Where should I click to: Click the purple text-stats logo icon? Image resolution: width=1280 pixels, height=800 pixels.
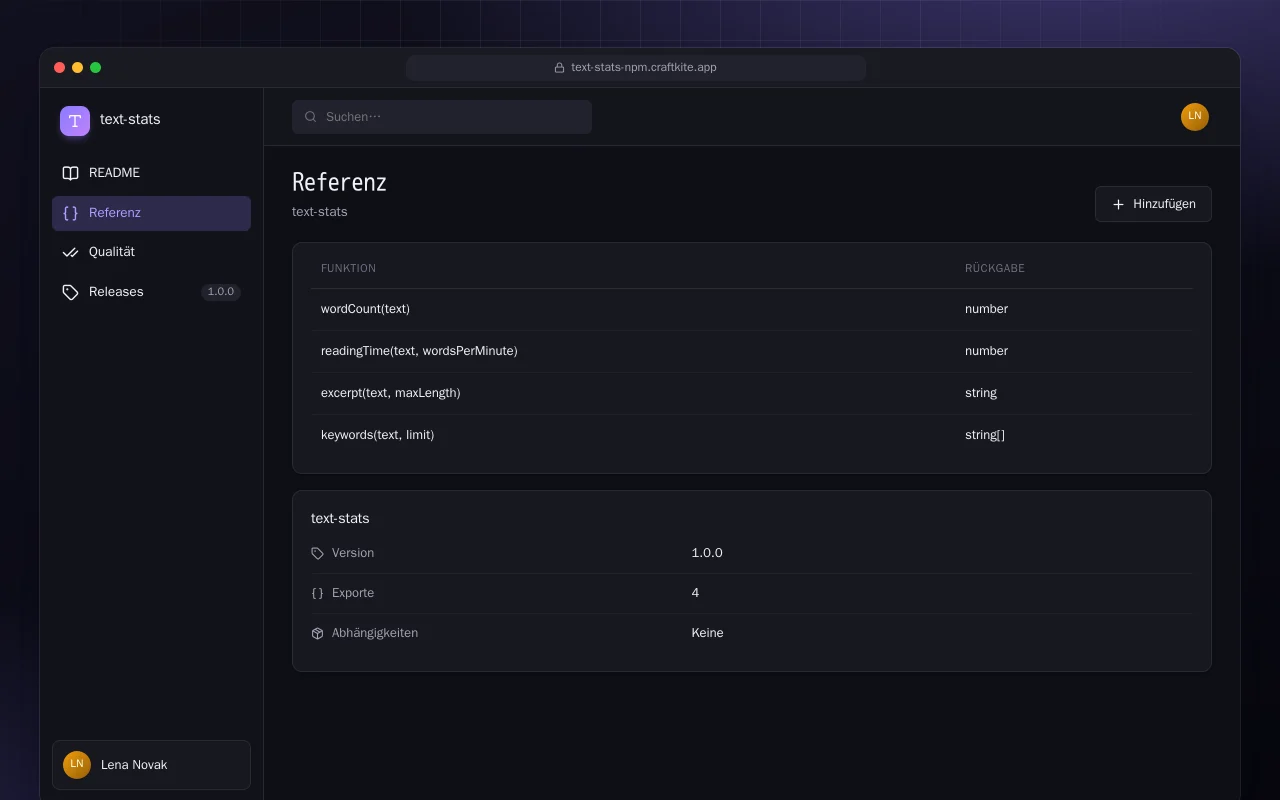75,121
